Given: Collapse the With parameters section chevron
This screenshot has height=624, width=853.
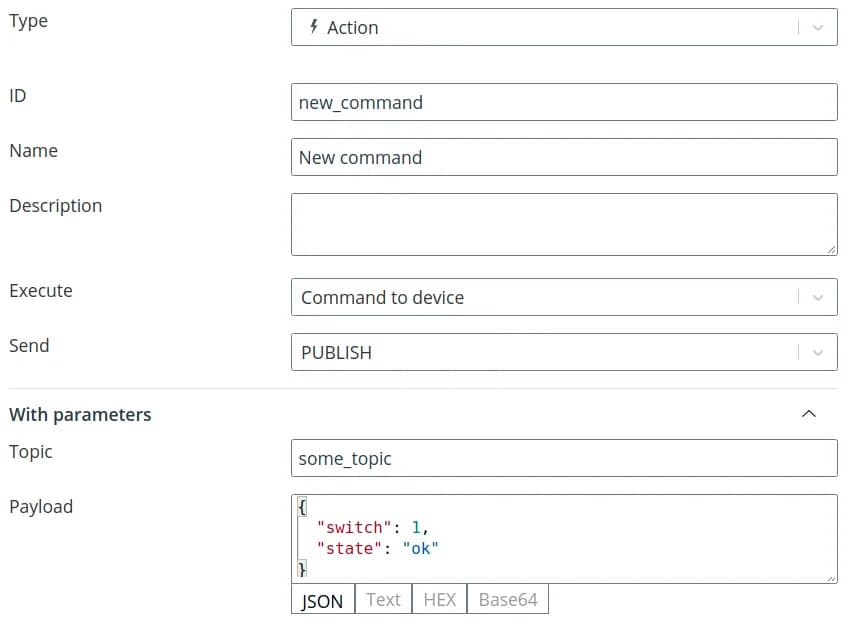Looking at the screenshot, I should (809, 414).
